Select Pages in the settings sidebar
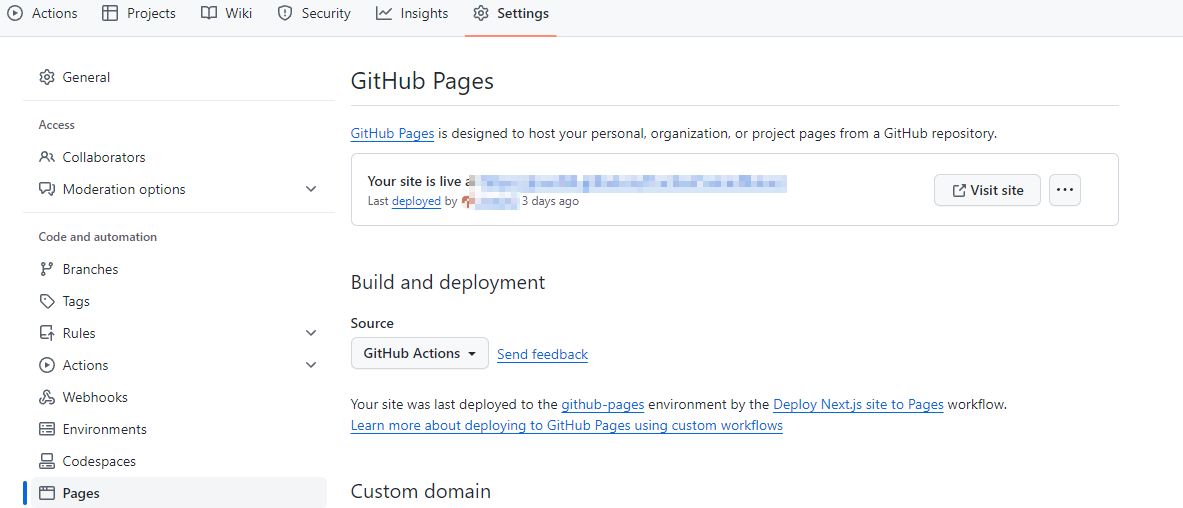Image resolution: width=1183 pixels, height=508 pixels. [179, 493]
